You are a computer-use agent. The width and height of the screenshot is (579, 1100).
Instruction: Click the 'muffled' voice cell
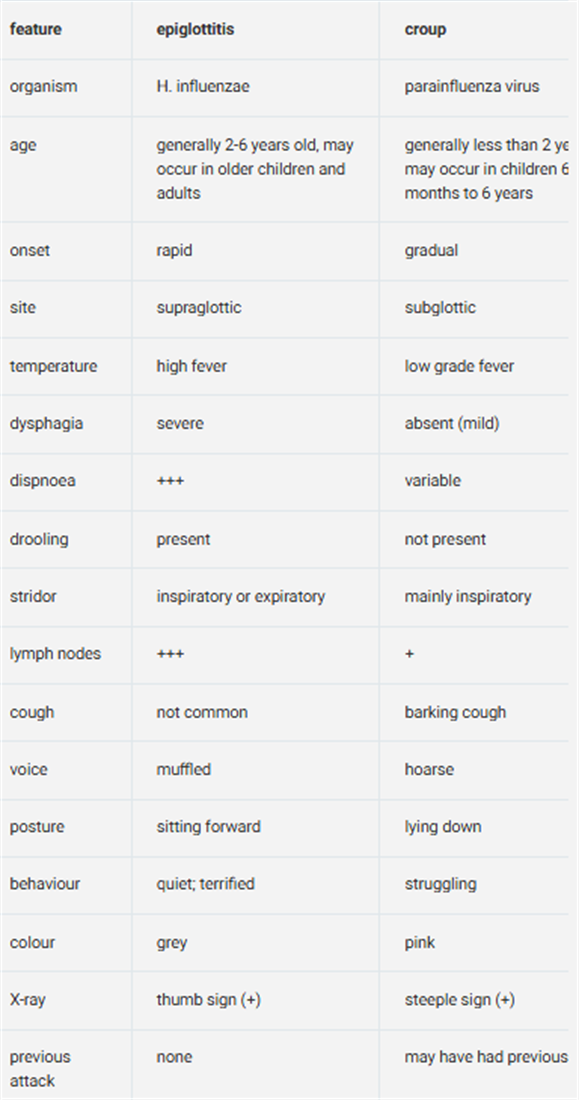[183, 769]
